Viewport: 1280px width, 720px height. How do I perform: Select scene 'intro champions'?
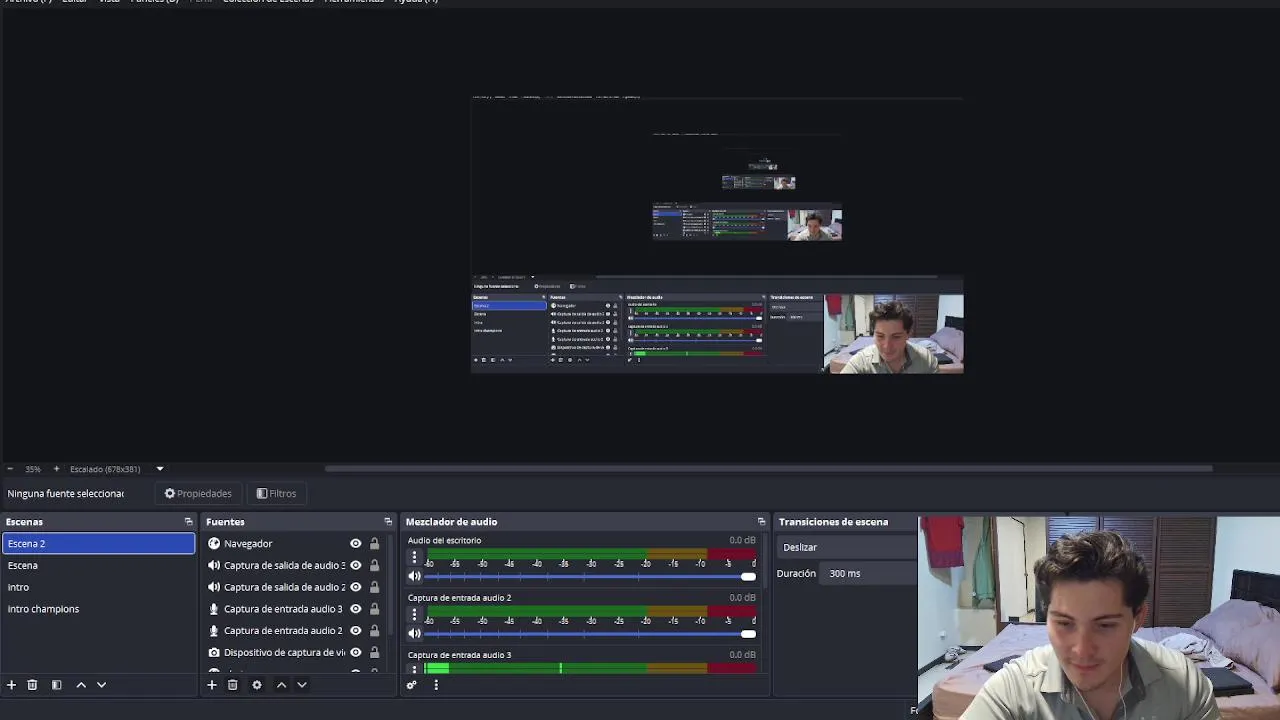point(98,609)
